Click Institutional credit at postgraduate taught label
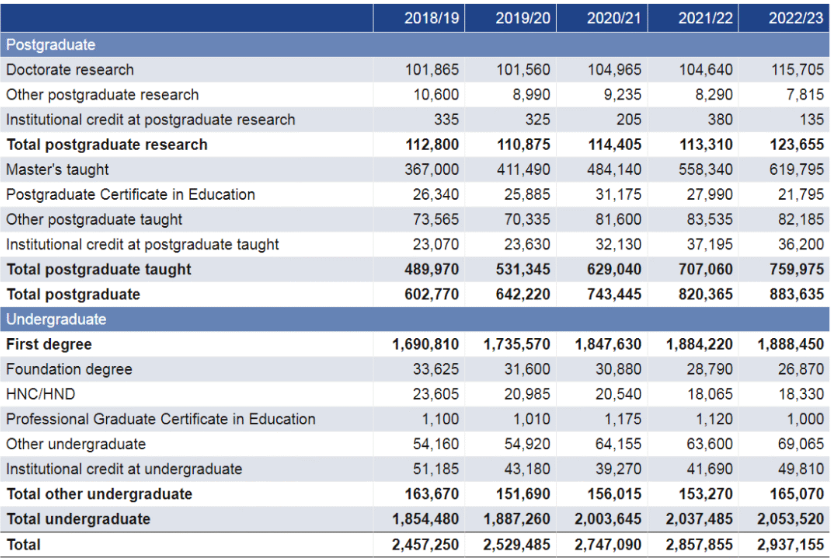This screenshot has height=560, width=833. [142, 244]
